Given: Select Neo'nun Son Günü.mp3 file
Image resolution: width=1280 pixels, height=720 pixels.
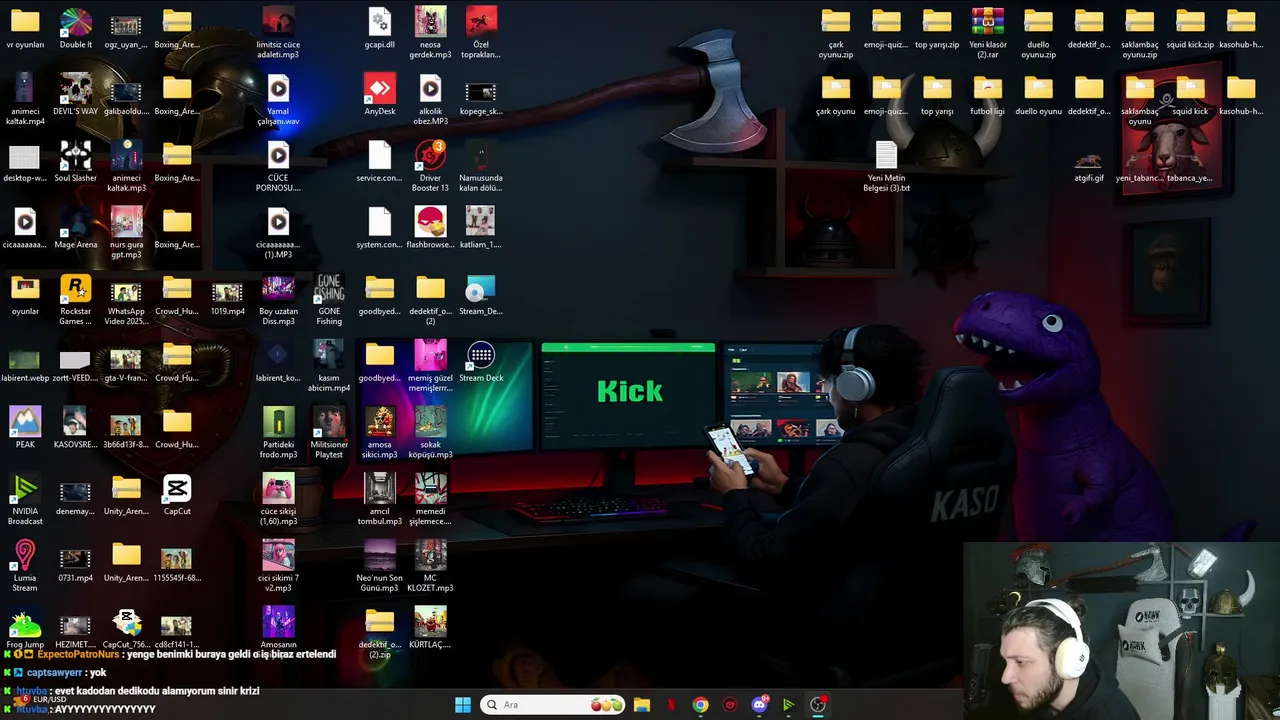Looking at the screenshot, I should pyautogui.click(x=380, y=567).
